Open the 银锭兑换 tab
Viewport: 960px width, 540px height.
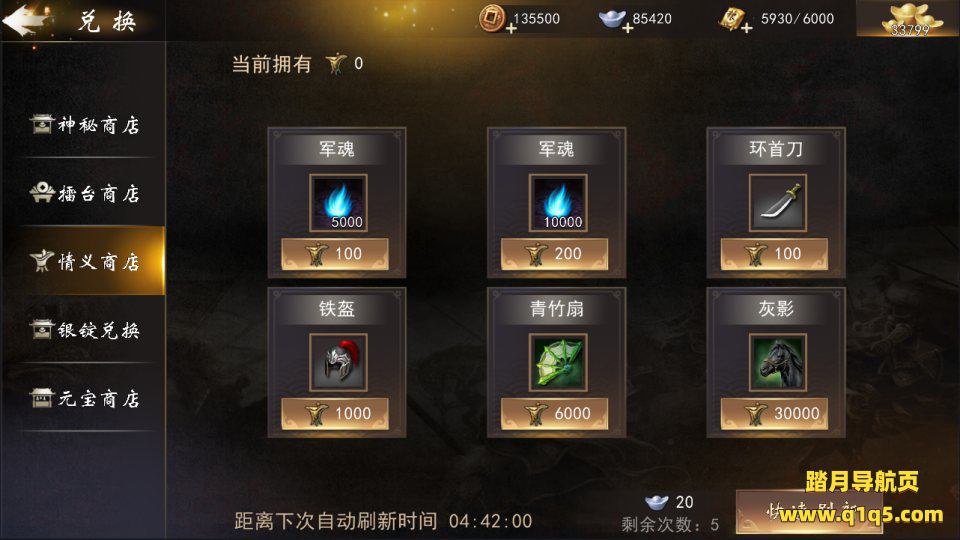coord(84,331)
